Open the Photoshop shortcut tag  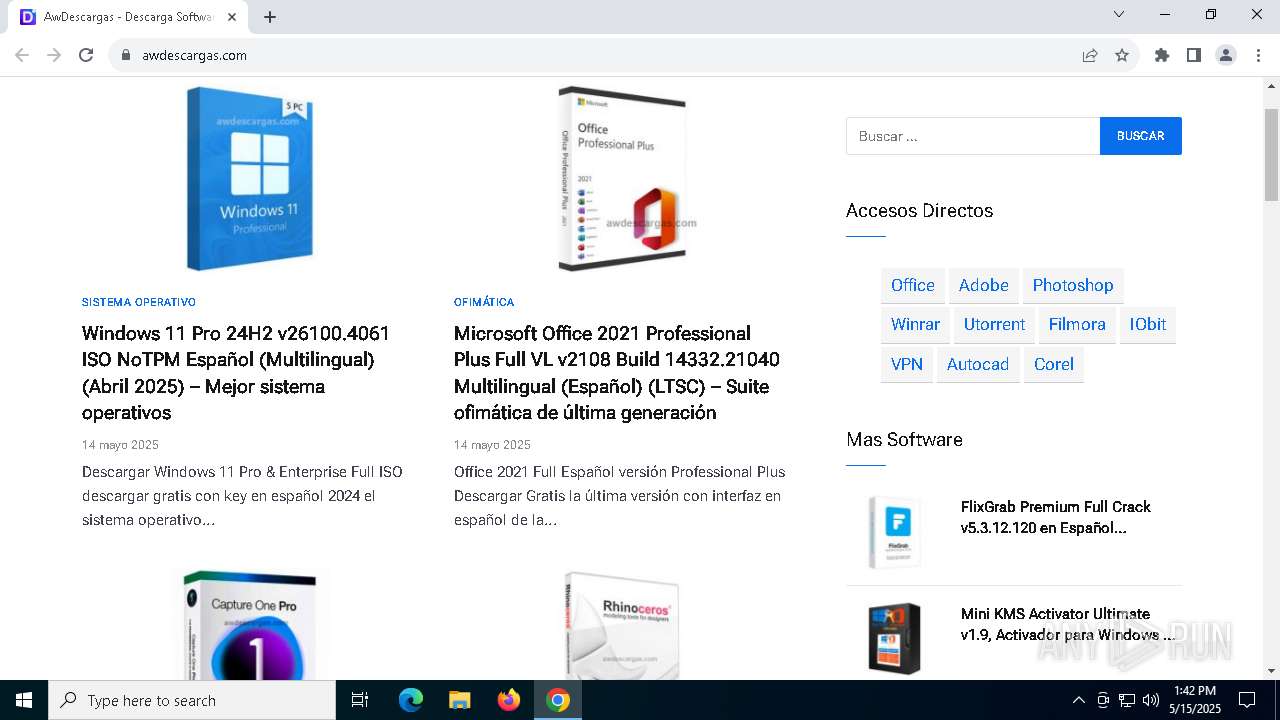click(x=1073, y=285)
